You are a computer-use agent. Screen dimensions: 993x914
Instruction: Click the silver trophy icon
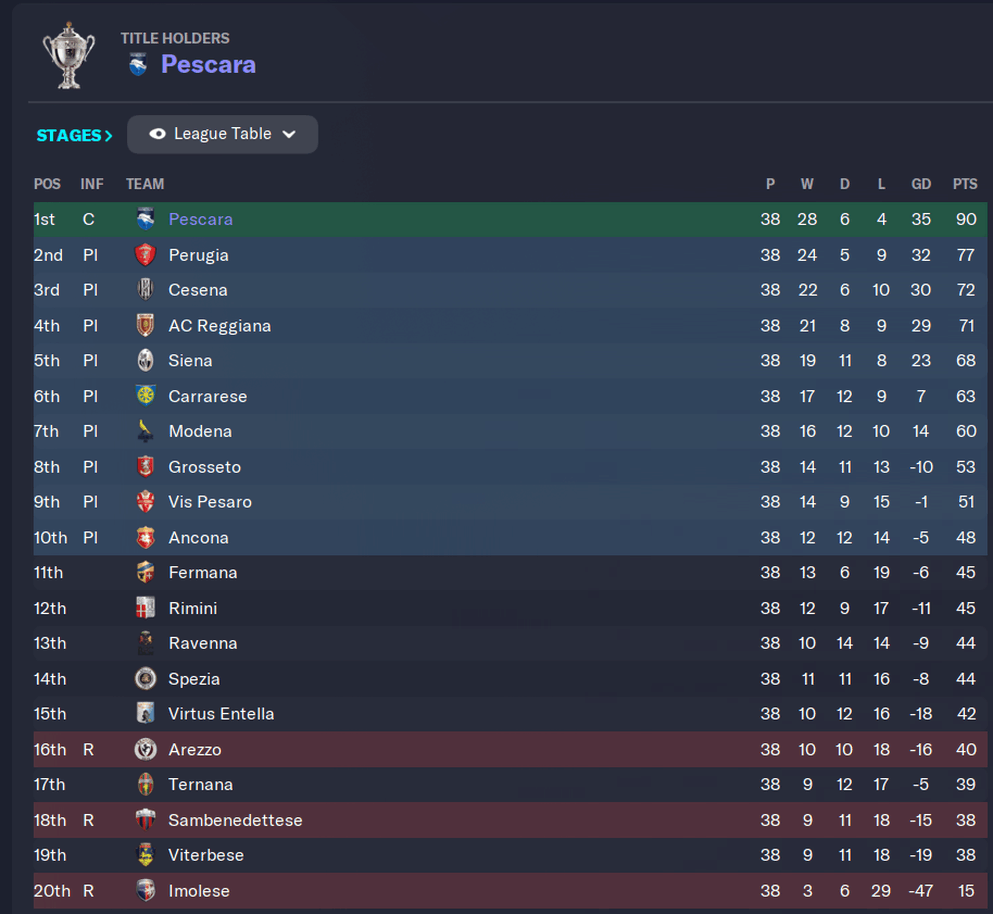(68, 56)
